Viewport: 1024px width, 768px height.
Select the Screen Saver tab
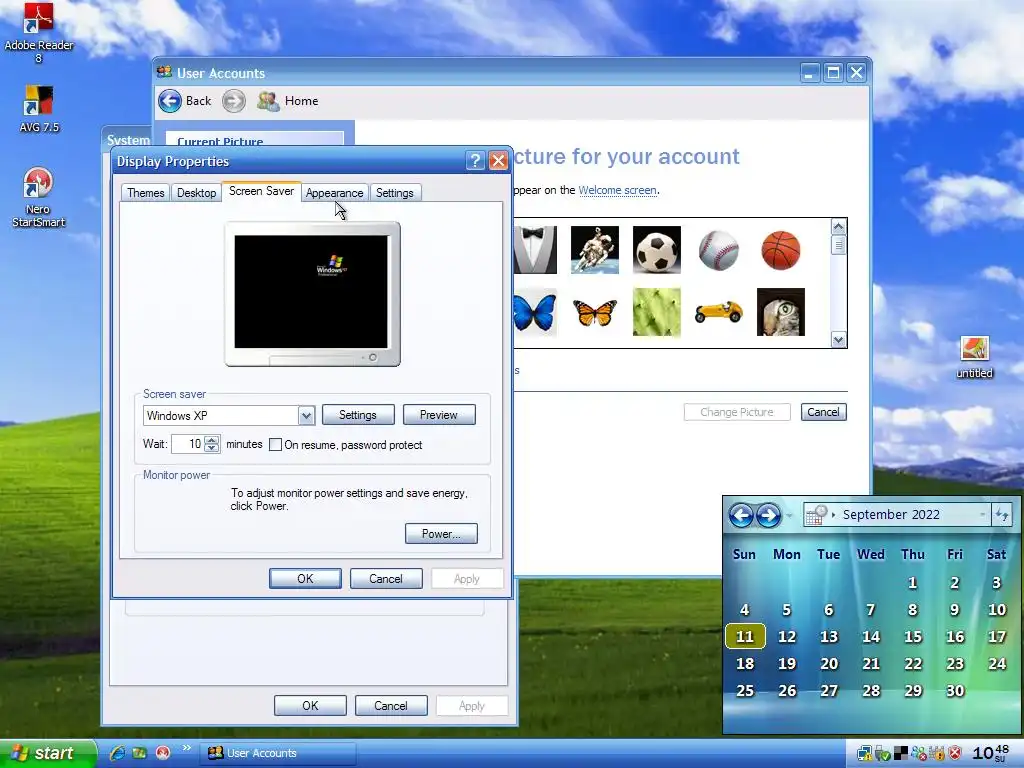point(261,191)
